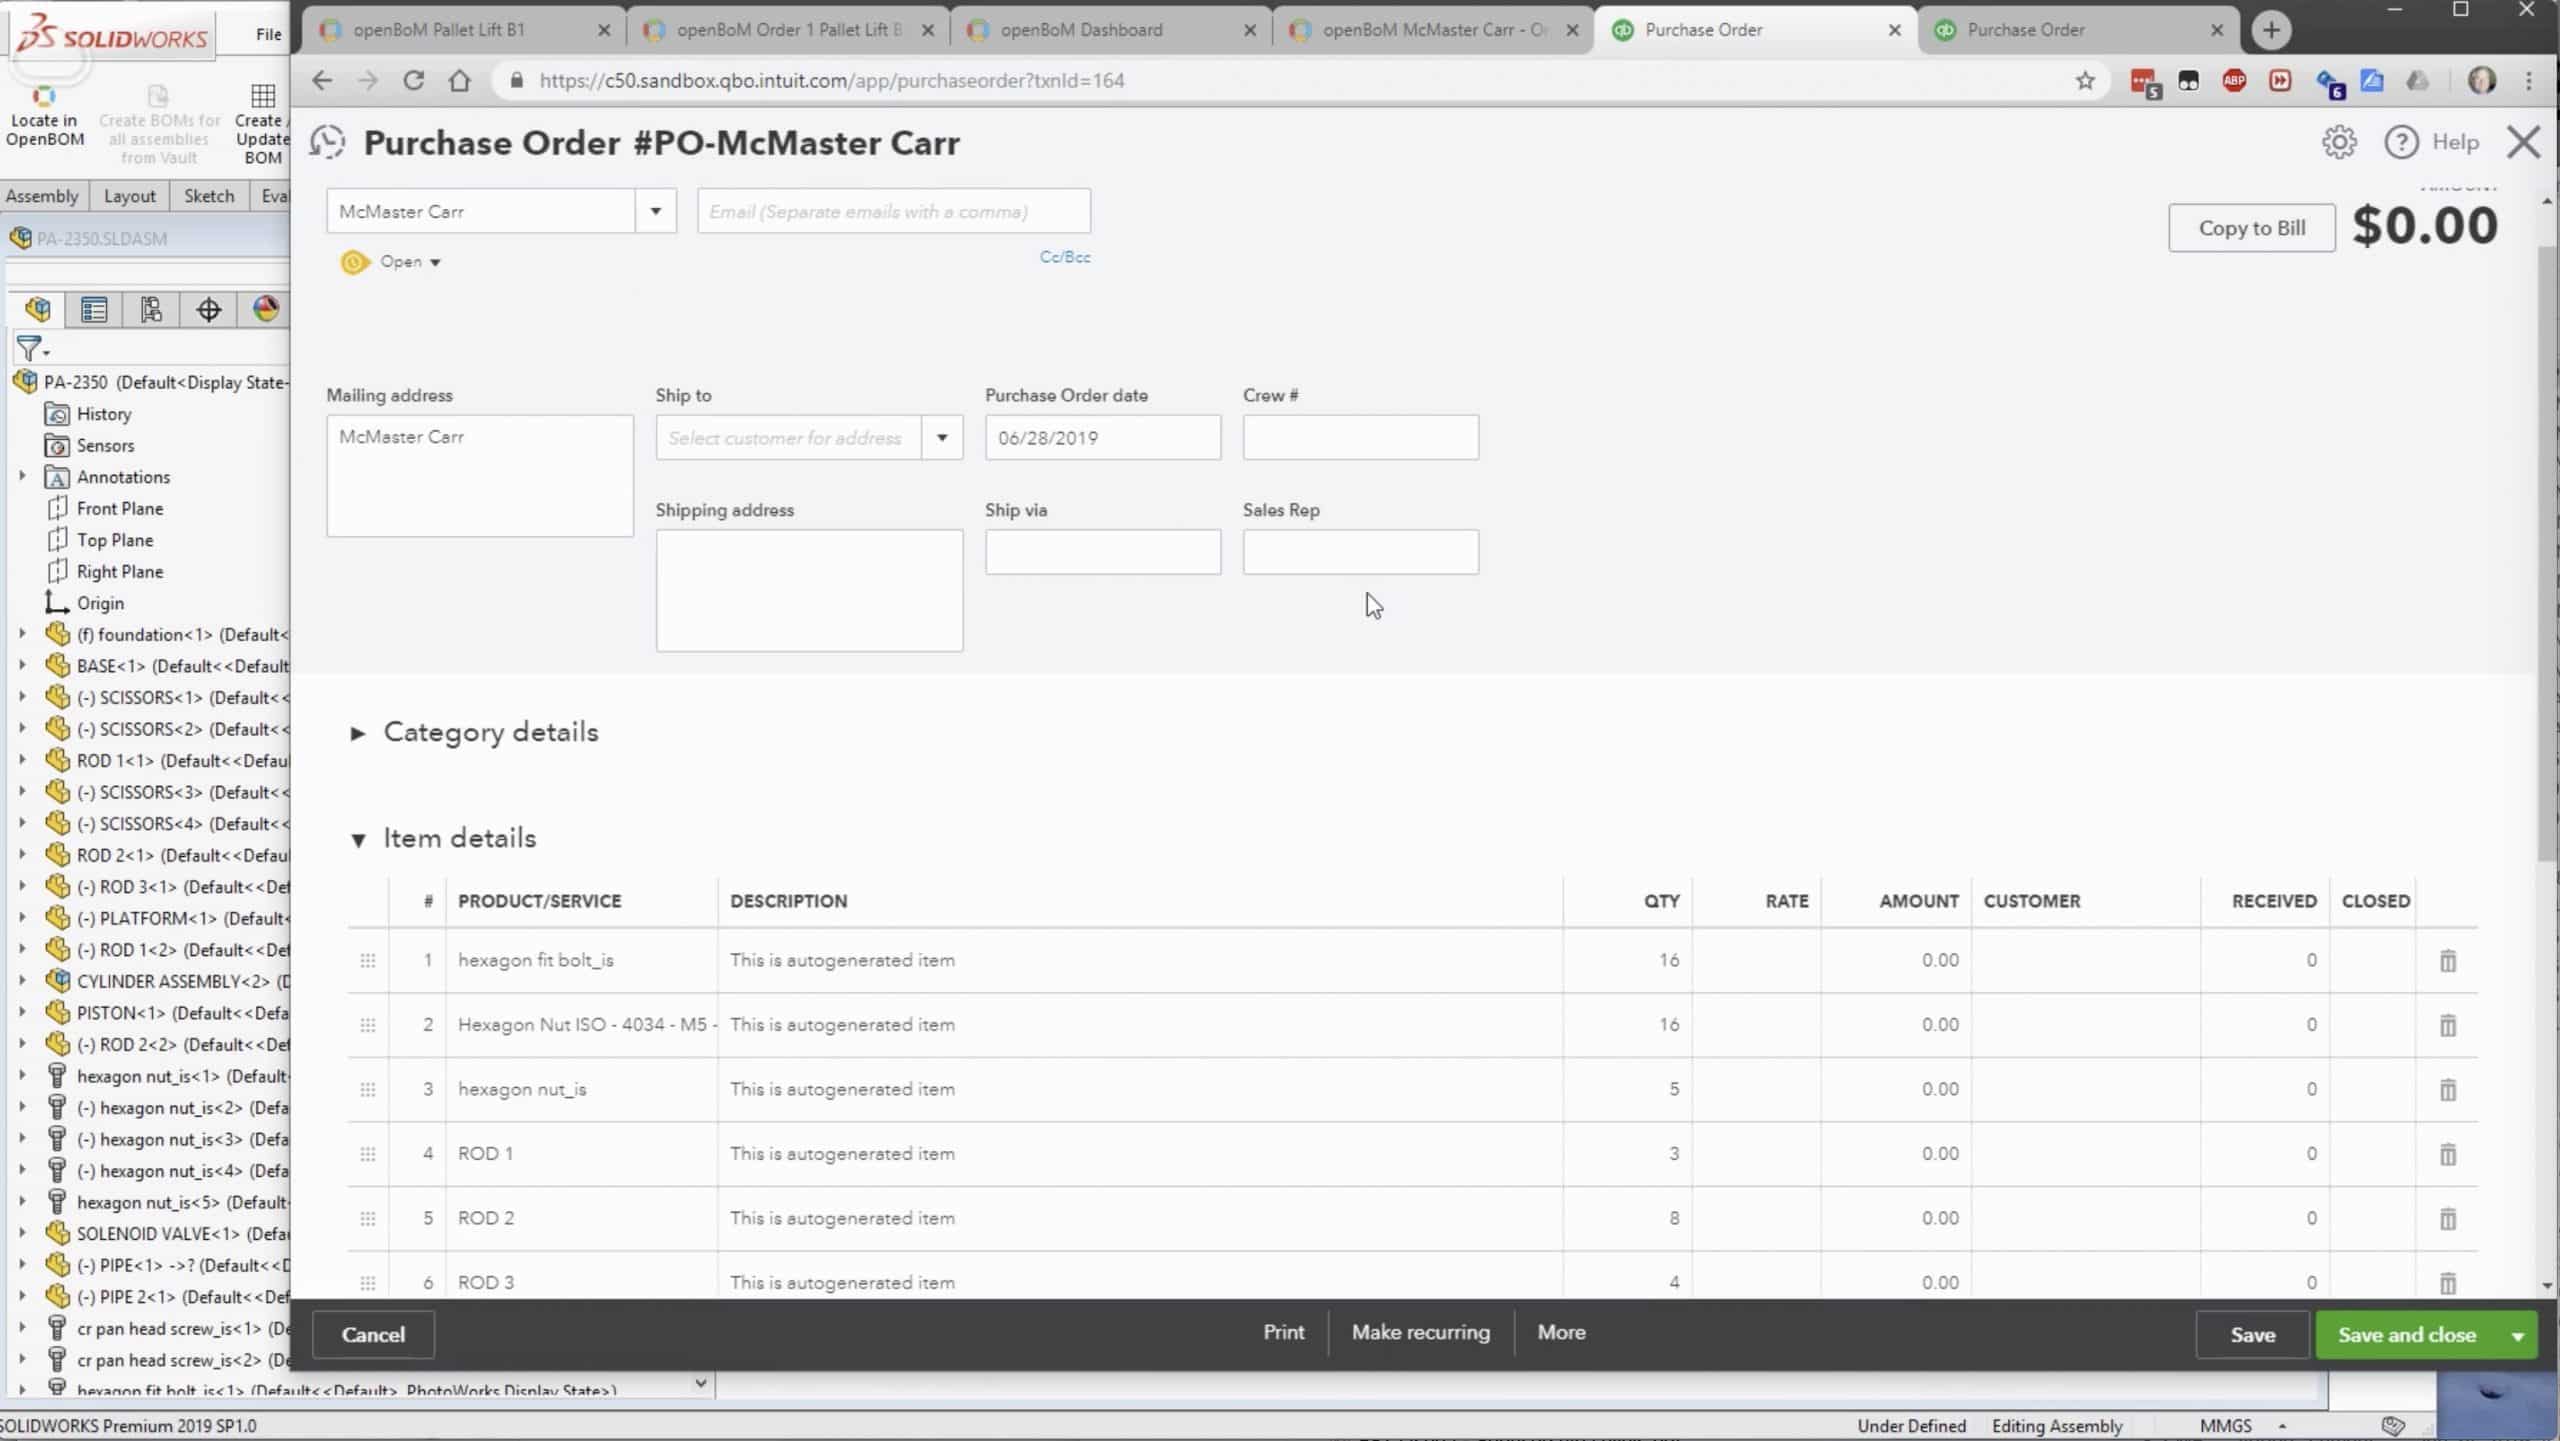
Task: Open Help question mark icon
Action: coord(2401,143)
